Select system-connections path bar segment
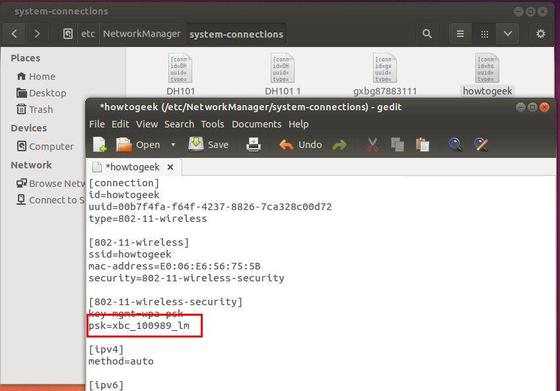The width and height of the screenshot is (560, 391). [236, 34]
